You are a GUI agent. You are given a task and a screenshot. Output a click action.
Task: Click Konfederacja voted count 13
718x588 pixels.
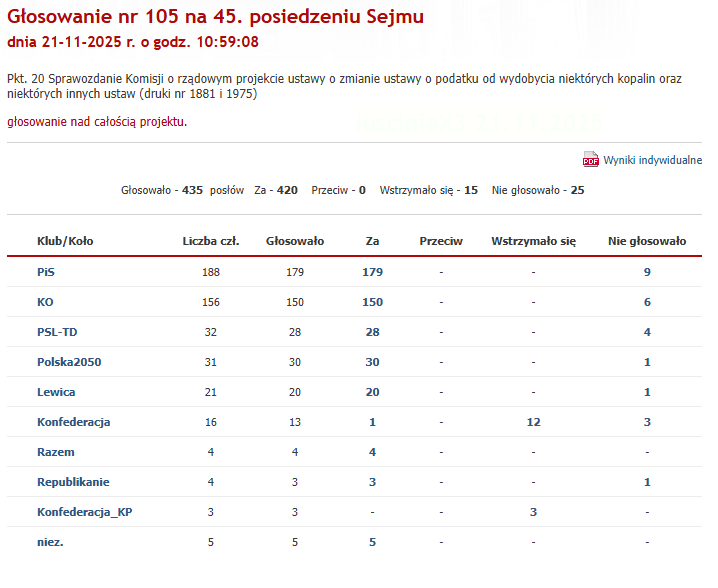(295, 422)
